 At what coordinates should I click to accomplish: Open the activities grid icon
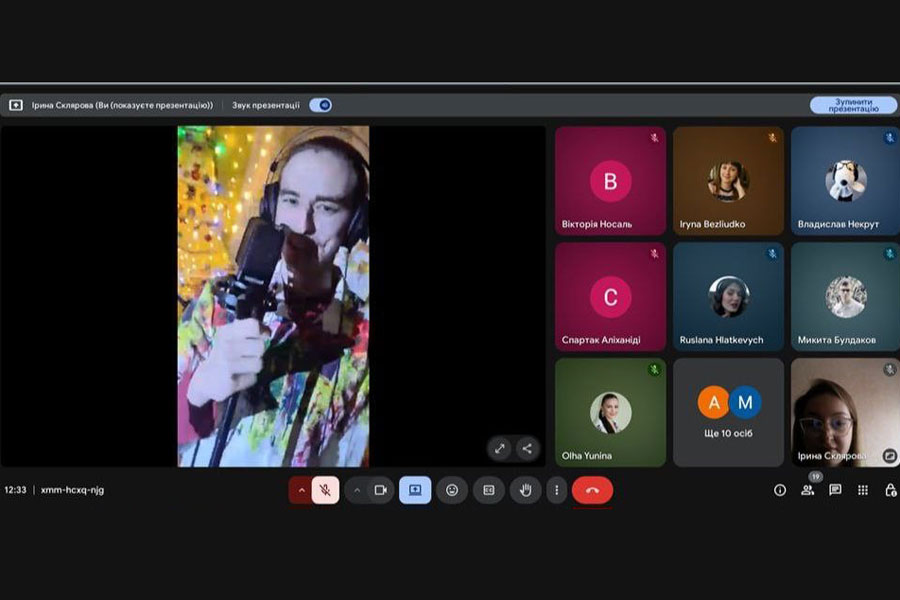pyautogui.click(x=863, y=490)
